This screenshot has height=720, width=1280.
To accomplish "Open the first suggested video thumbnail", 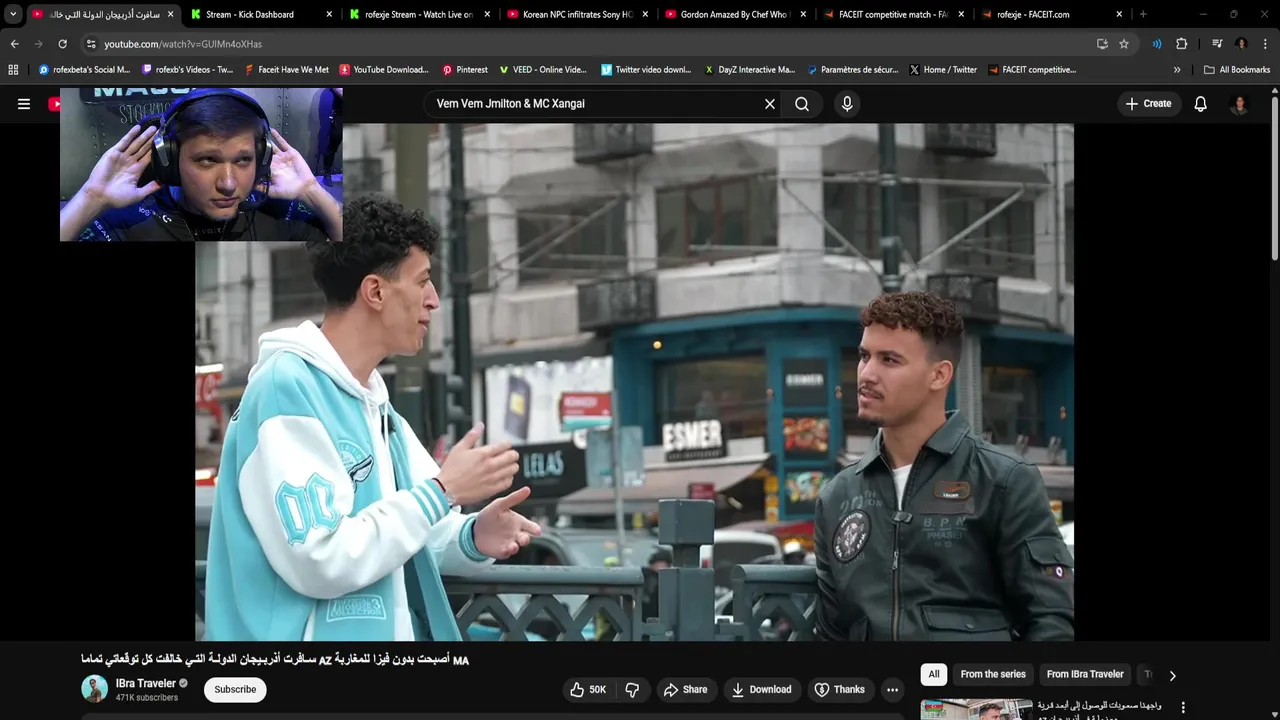I will point(976,709).
